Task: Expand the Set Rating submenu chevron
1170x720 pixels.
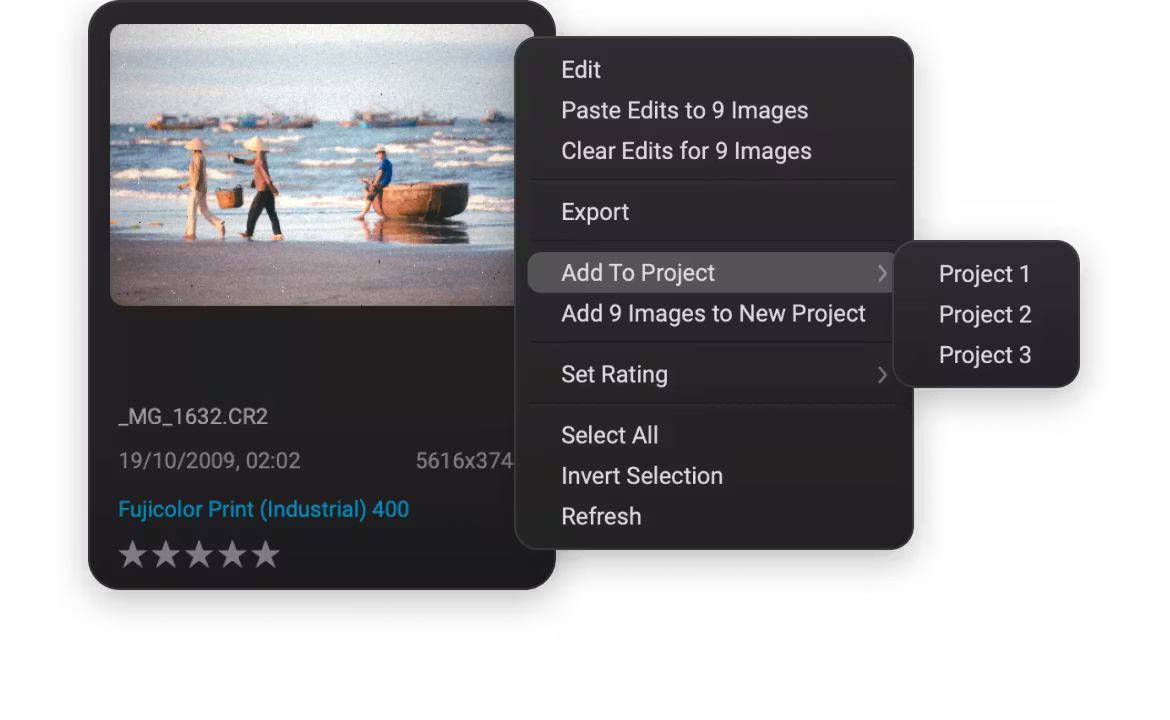Action: coord(882,375)
